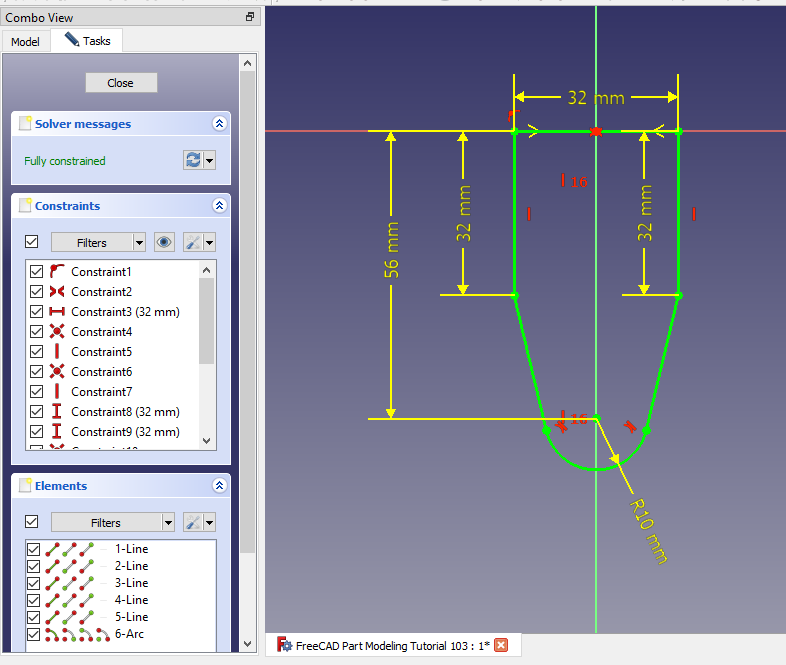This screenshot has width=786, height=665.
Task: Select the FreeCAD Part Modeling Tutorial document tab
Action: [x=383, y=645]
